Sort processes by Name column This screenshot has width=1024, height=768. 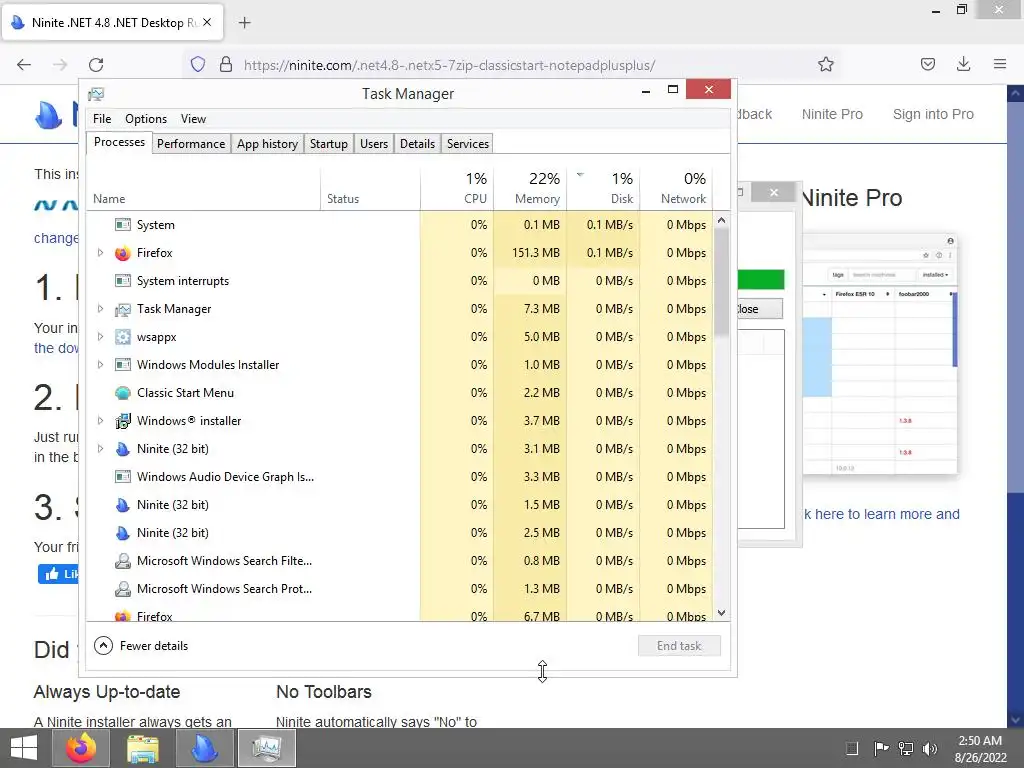point(204,188)
